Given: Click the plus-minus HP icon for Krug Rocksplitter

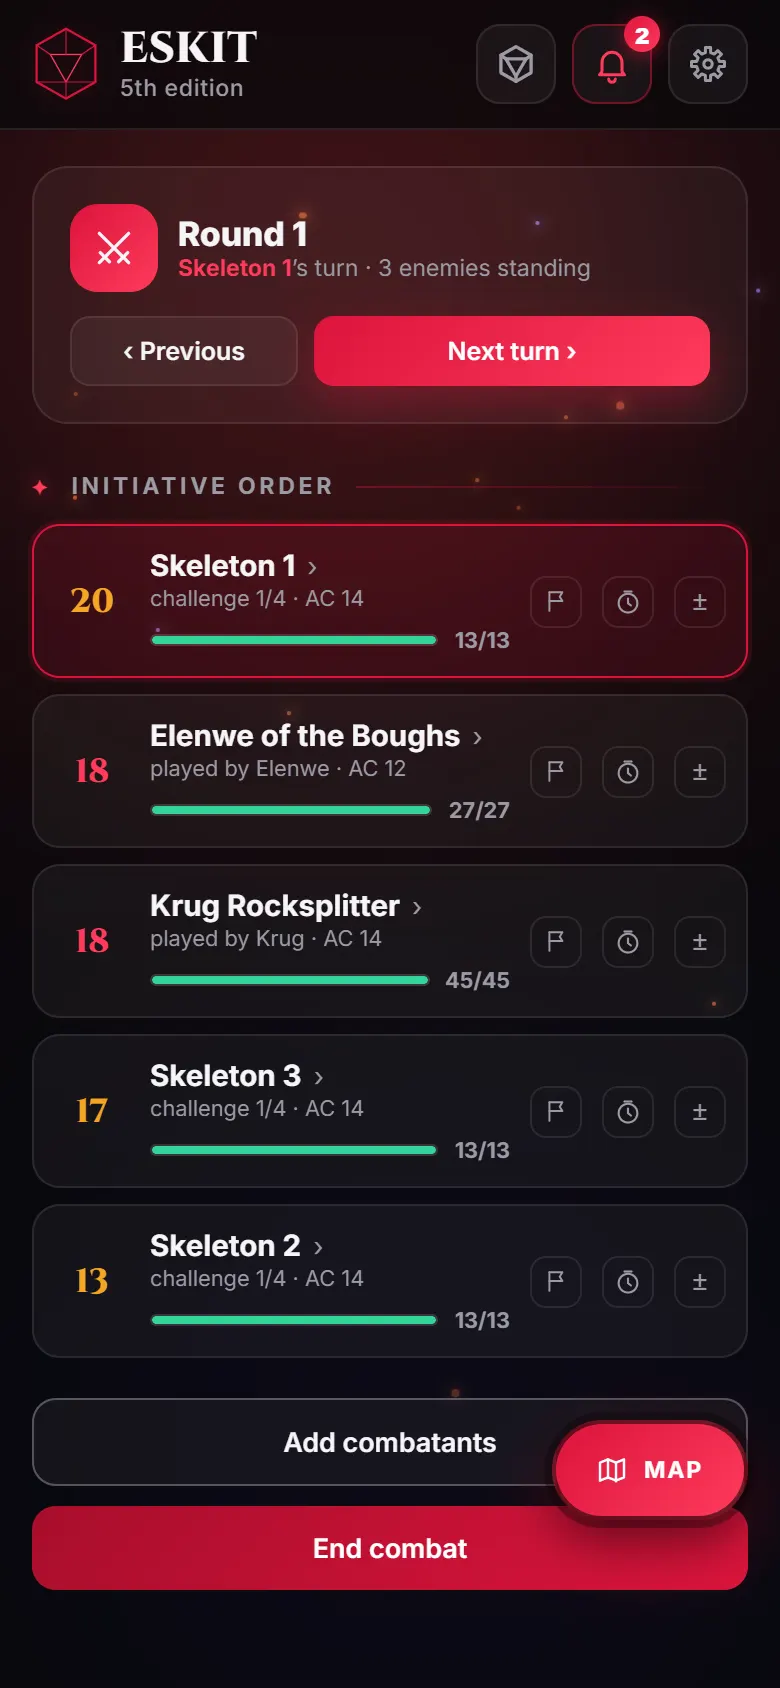Looking at the screenshot, I should click(700, 942).
